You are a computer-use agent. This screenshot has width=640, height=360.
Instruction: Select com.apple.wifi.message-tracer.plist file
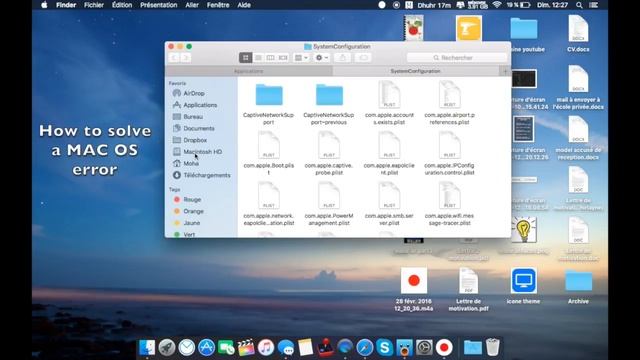point(449,204)
